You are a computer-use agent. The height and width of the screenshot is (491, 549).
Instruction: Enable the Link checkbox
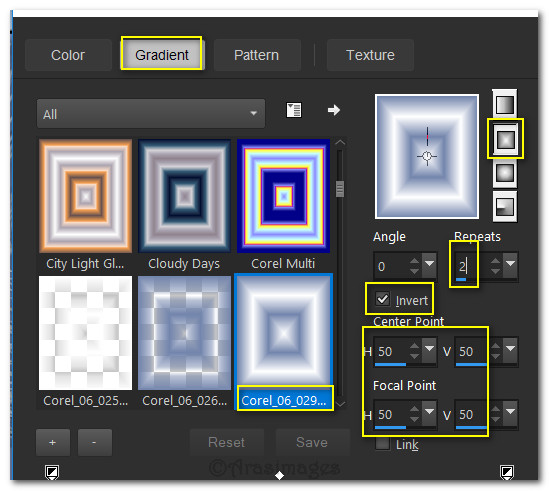pyautogui.click(x=382, y=444)
